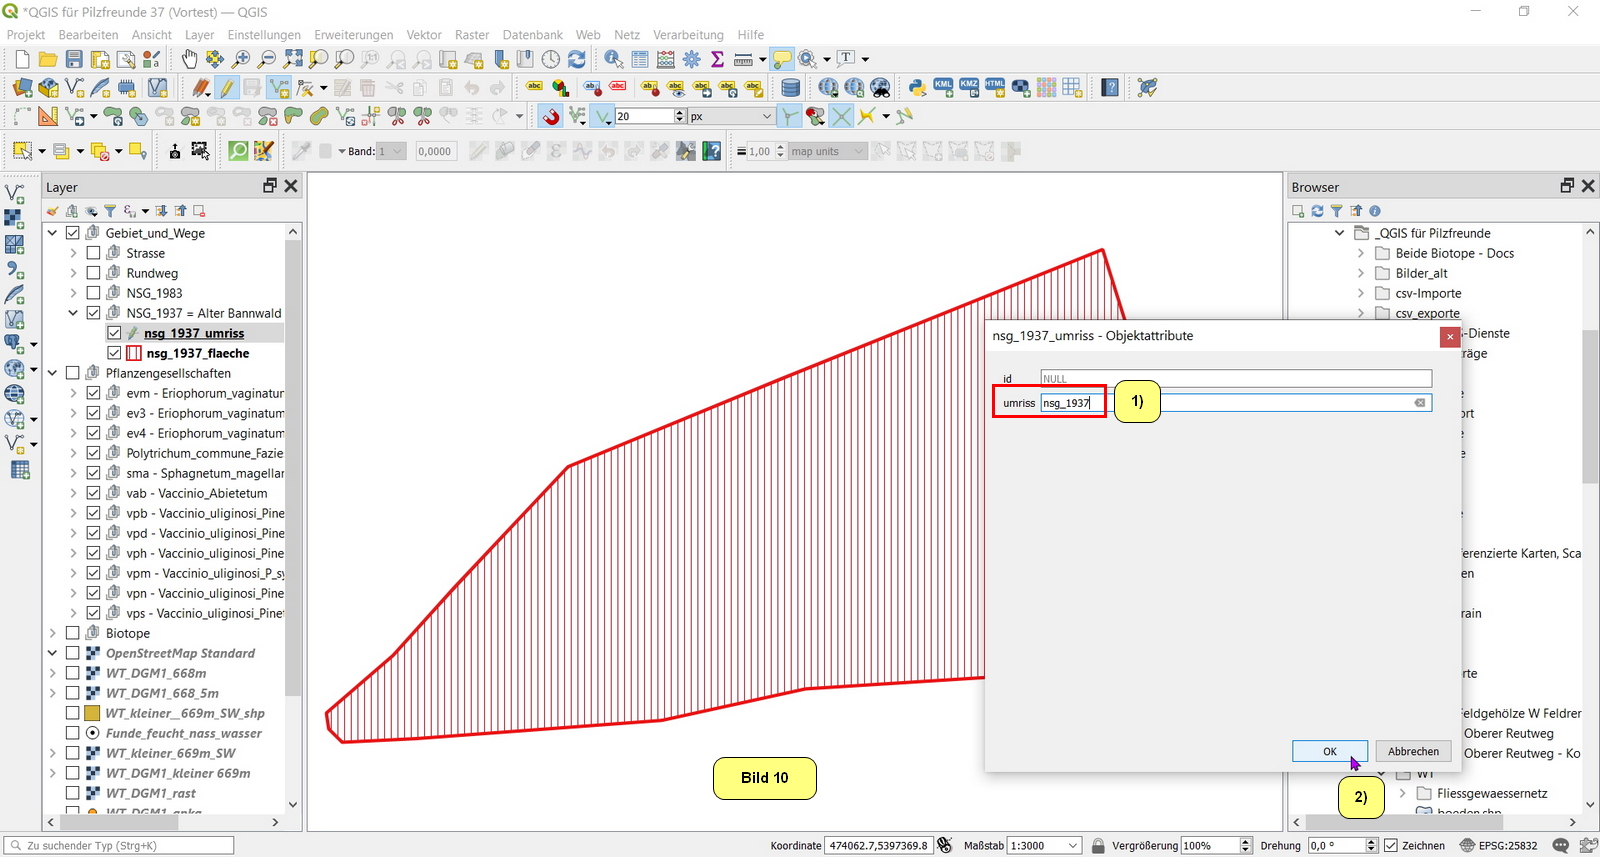
Task: Expand the Beide Biotope - Docs folder
Action: tap(1360, 253)
